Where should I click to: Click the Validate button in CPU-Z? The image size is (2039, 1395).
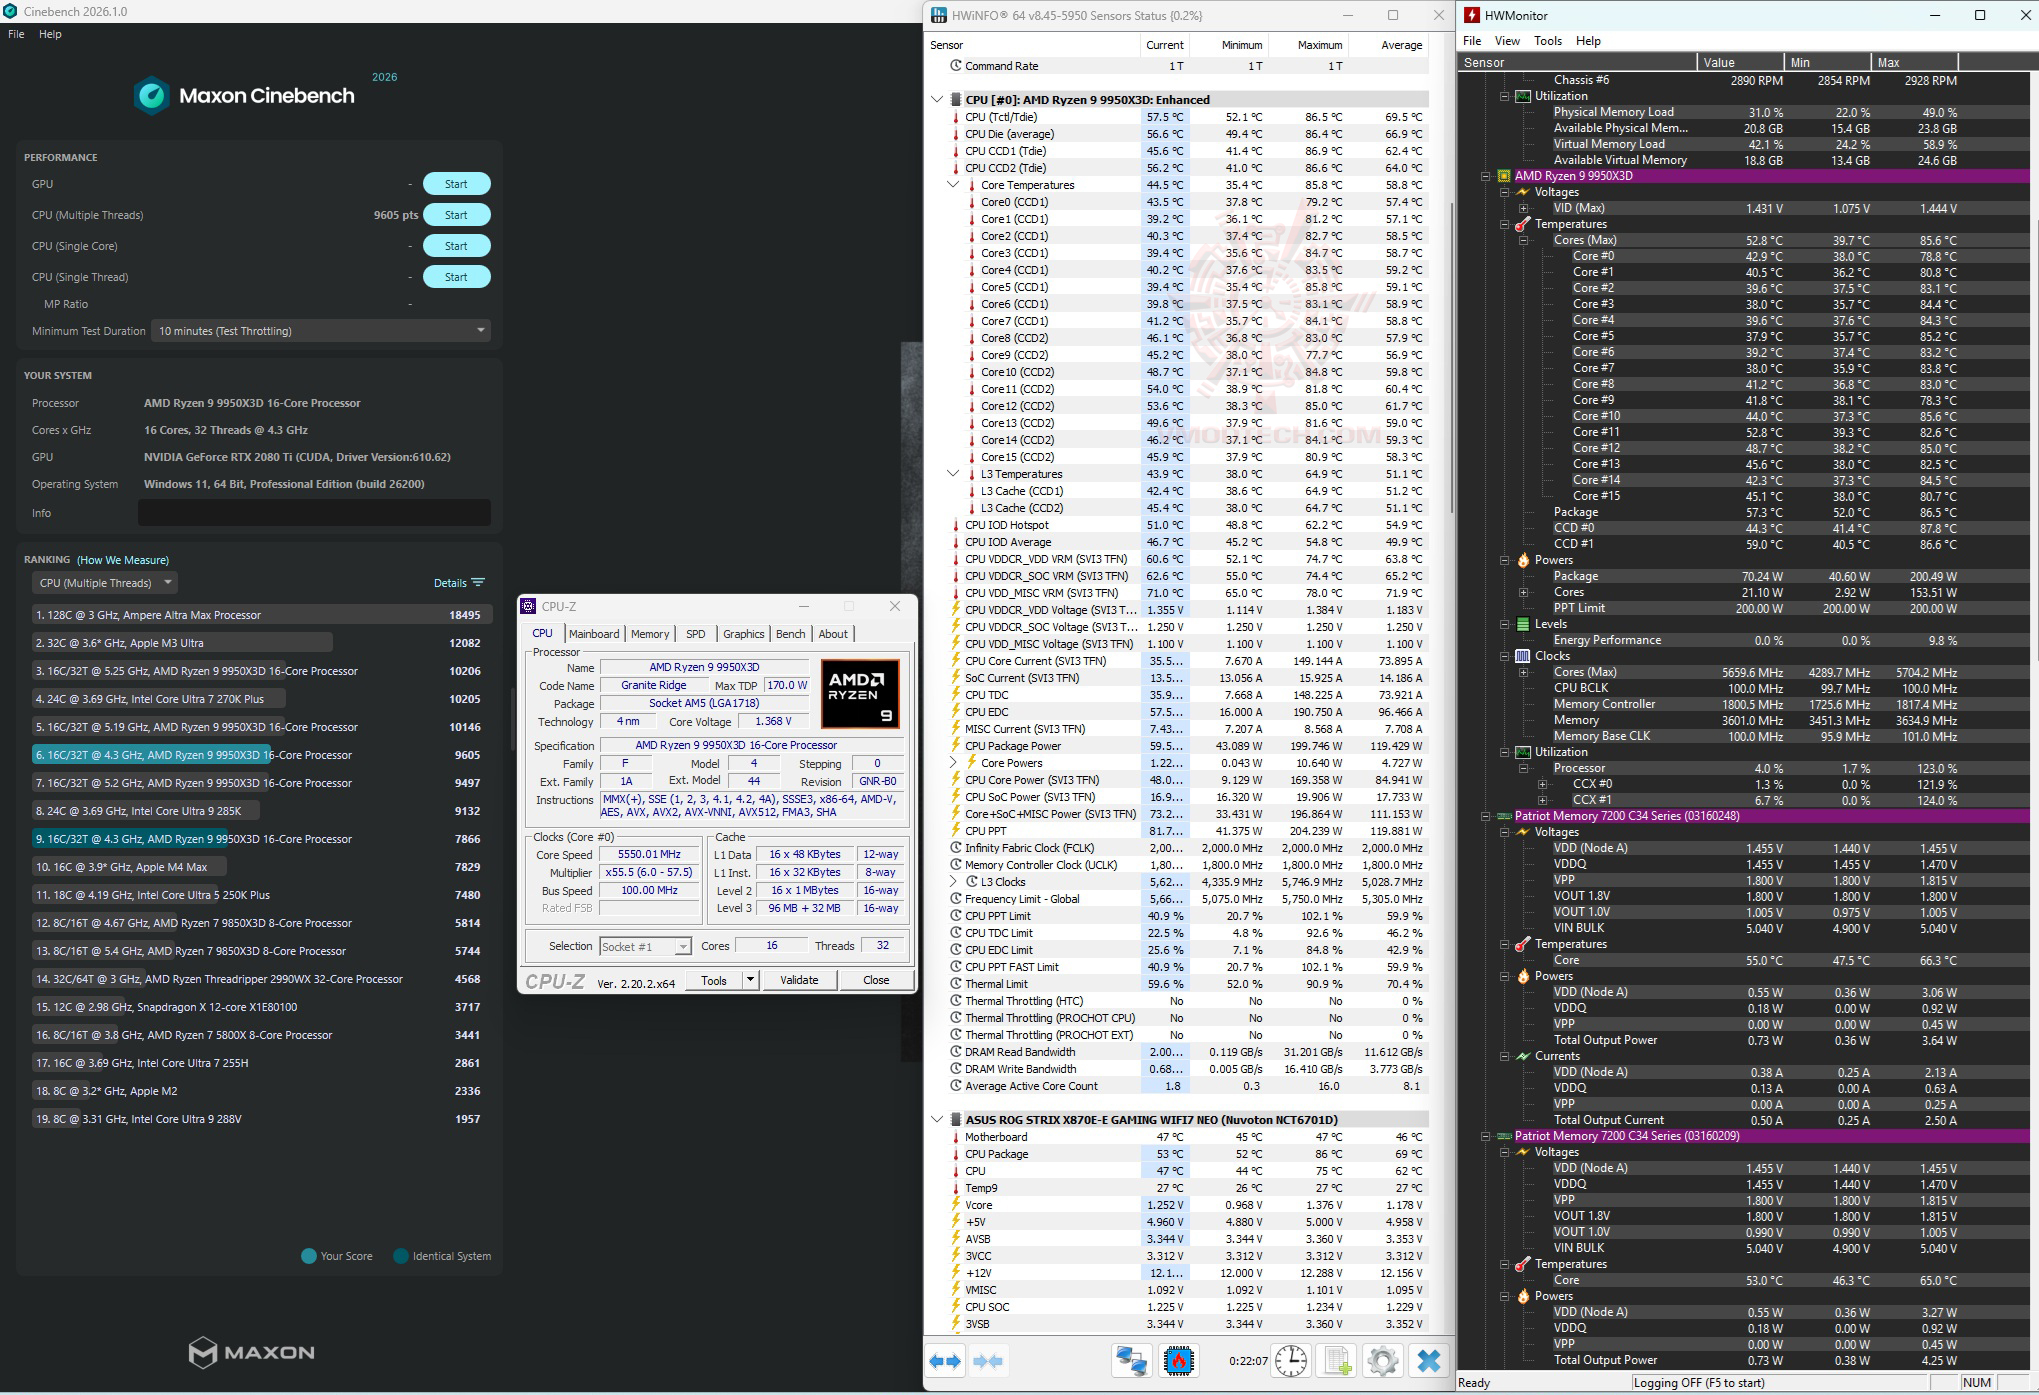pyautogui.click(x=799, y=980)
